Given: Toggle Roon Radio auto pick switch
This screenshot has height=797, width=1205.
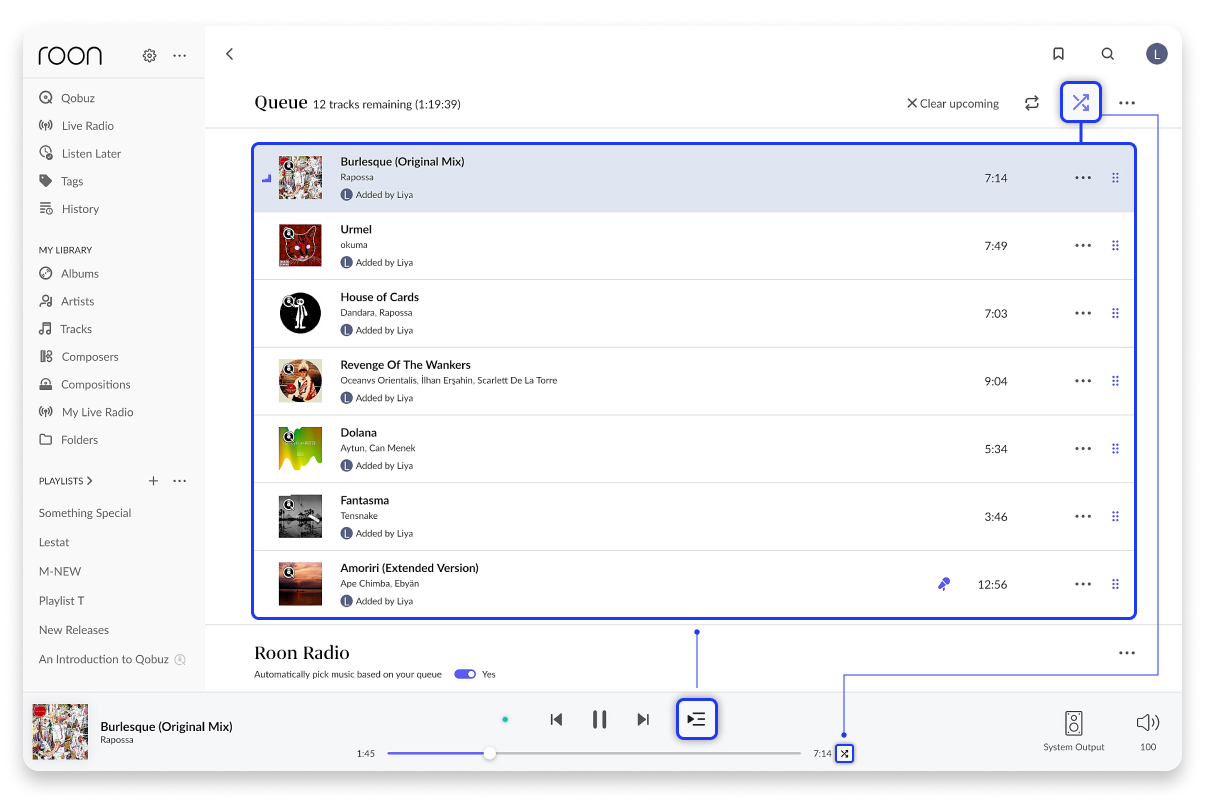Looking at the screenshot, I should [x=465, y=674].
